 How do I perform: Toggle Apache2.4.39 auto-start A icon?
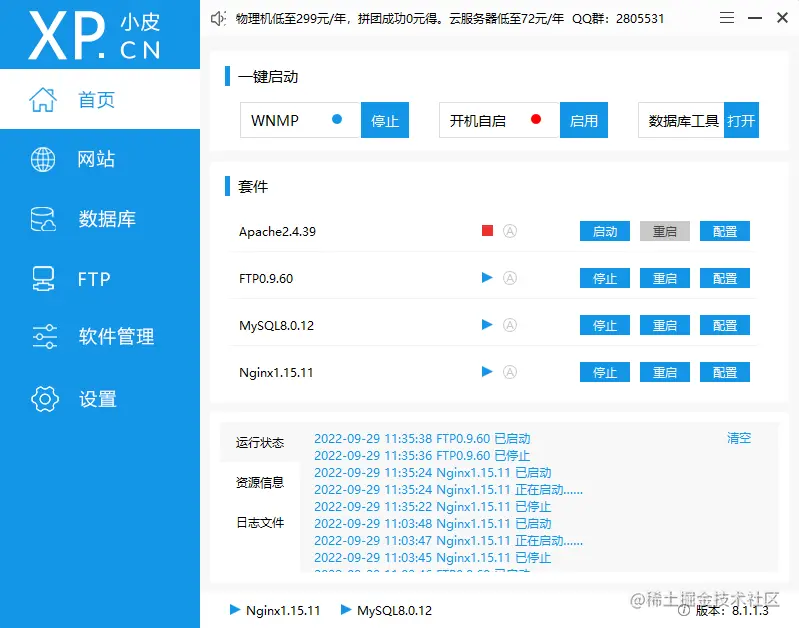510,231
